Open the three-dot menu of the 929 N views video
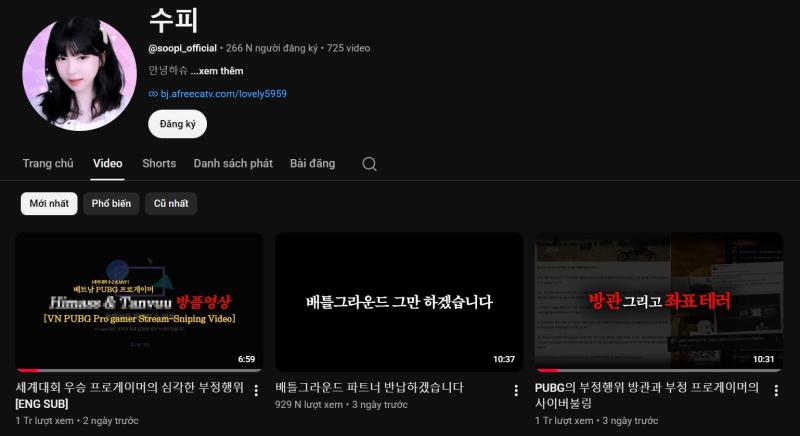 516,391
